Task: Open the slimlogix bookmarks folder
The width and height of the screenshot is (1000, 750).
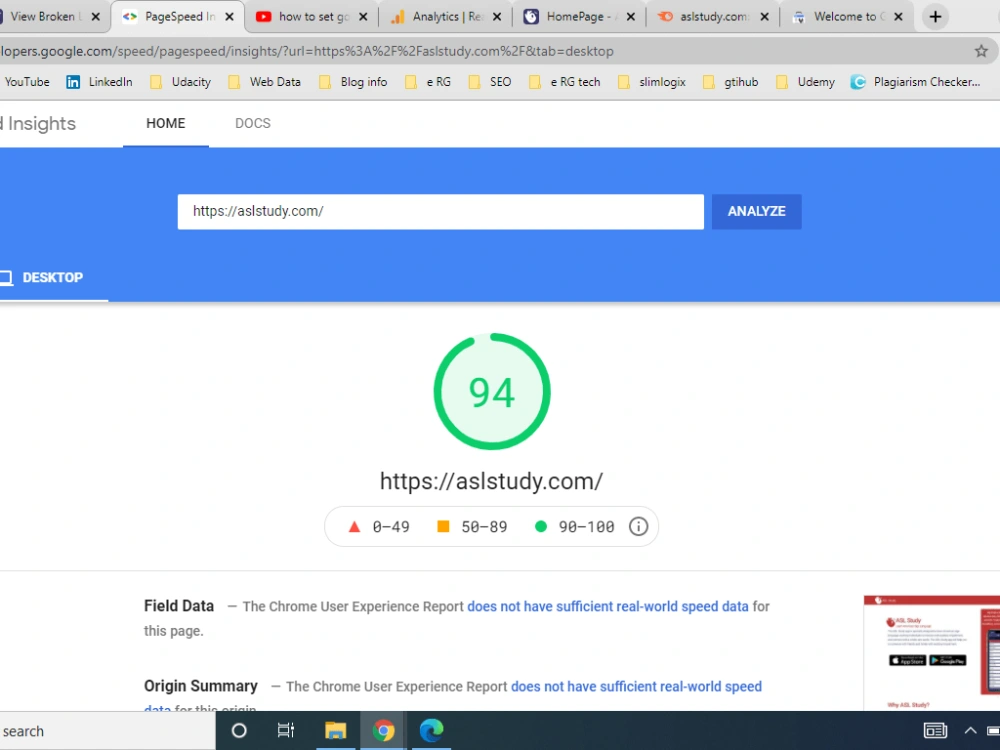Action: coord(652,82)
